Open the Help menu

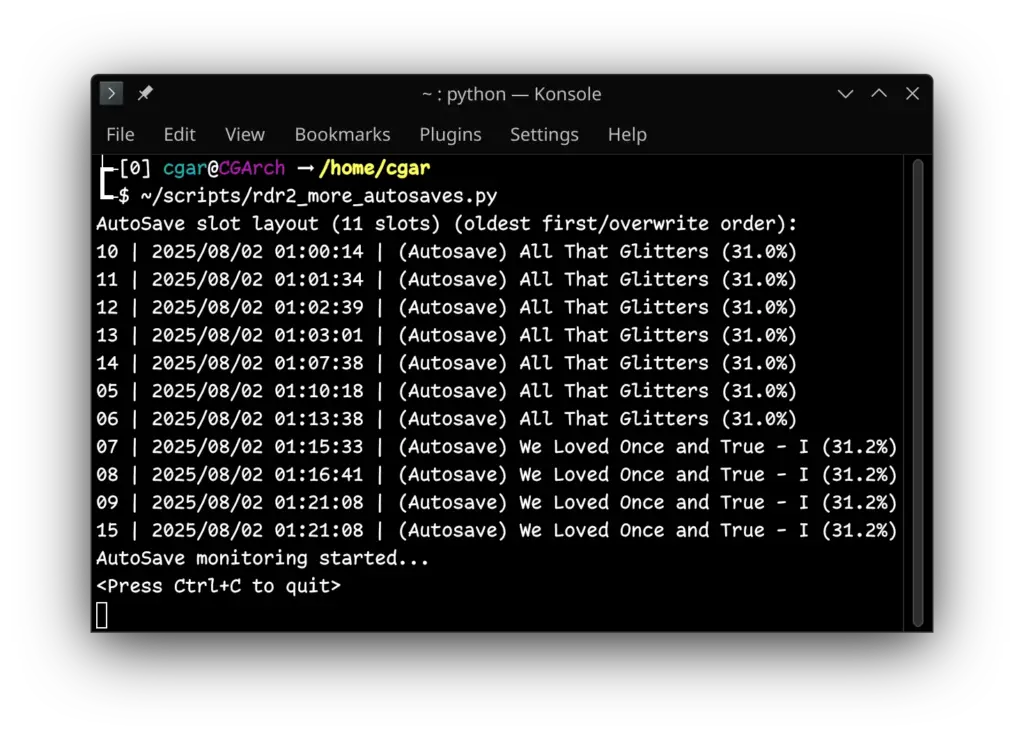coord(627,134)
